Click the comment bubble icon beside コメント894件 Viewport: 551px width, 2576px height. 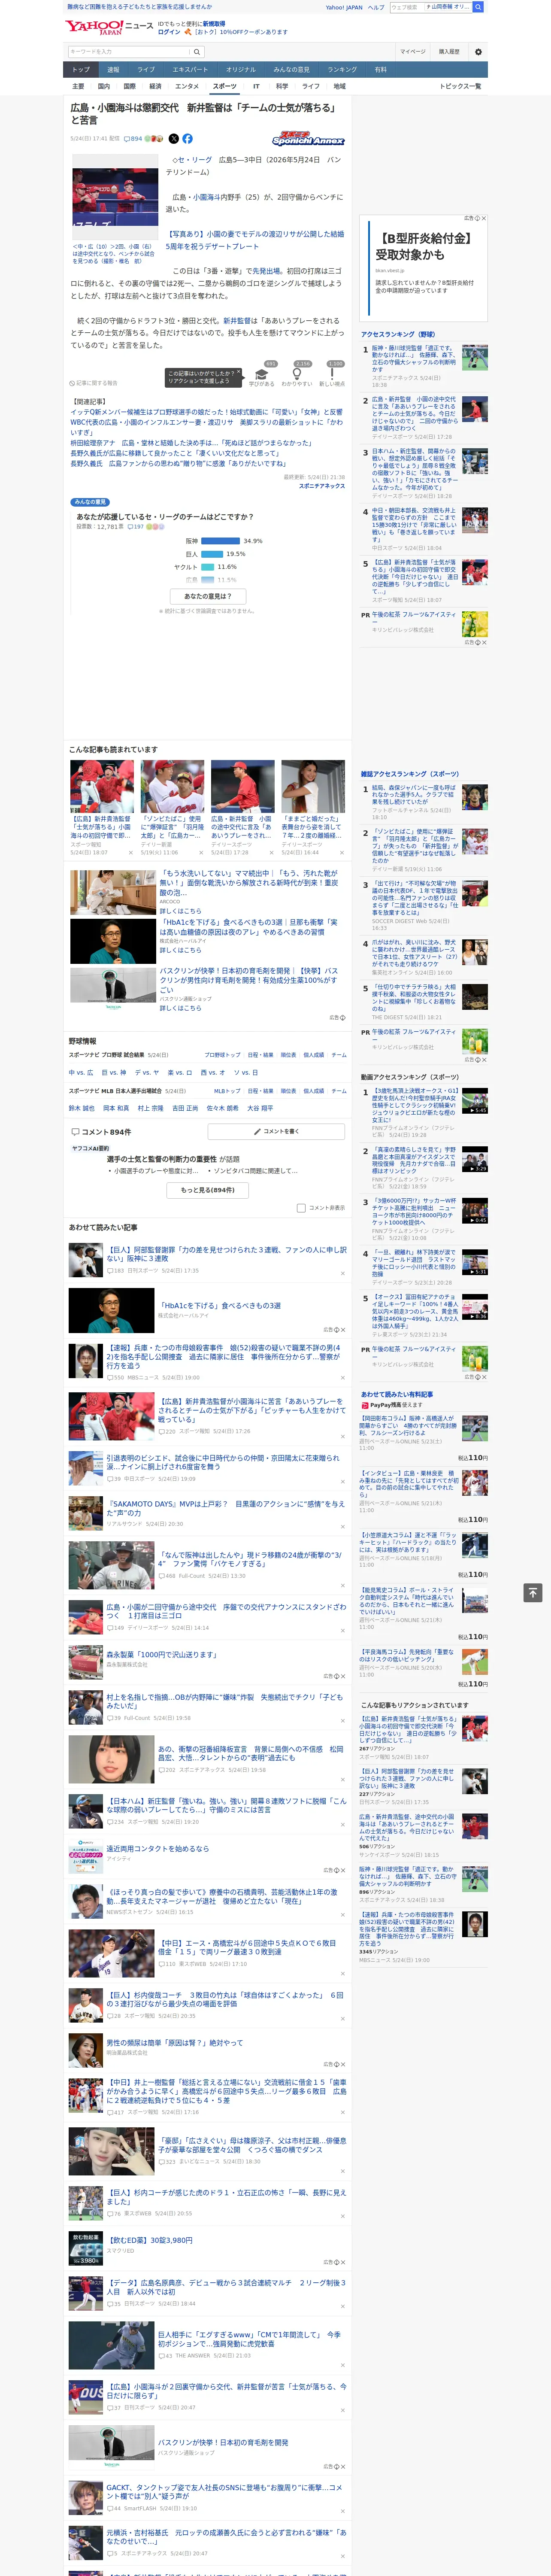75,1132
